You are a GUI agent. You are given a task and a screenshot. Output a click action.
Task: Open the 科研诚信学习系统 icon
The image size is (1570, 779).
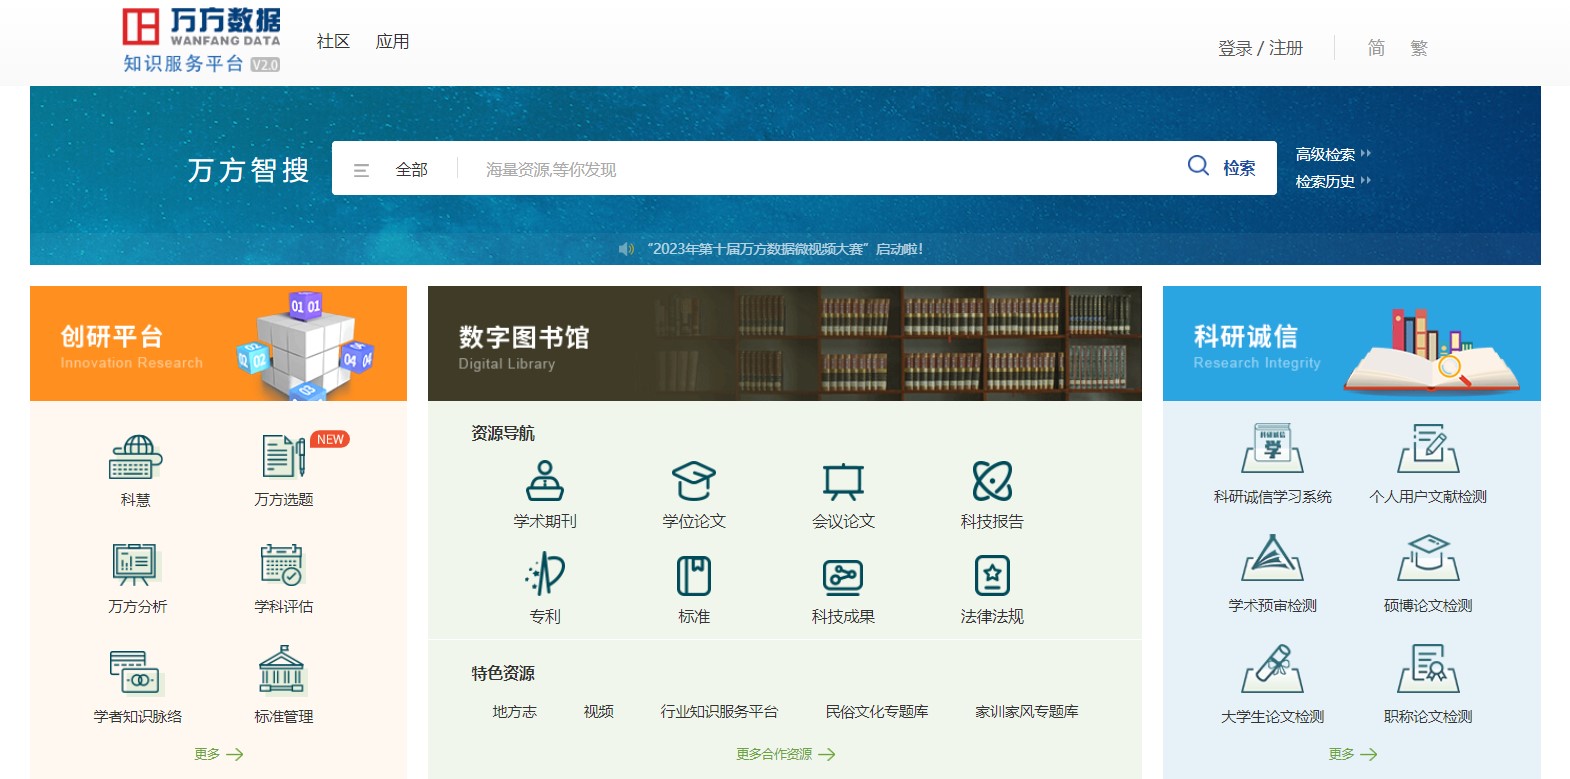(x=1272, y=449)
